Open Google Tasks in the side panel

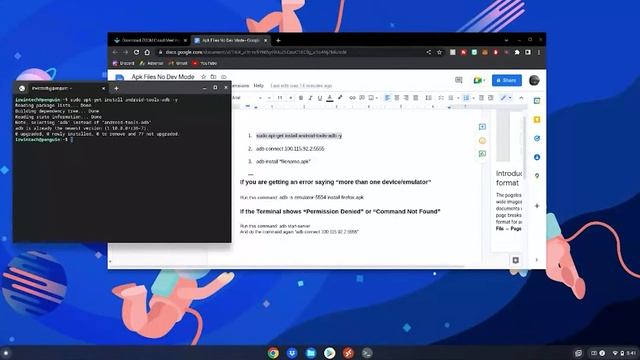point(537,138)
